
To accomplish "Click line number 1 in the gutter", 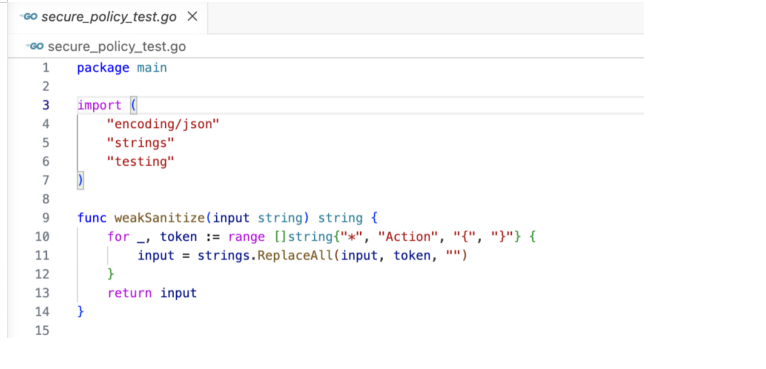I will [45, 68].
